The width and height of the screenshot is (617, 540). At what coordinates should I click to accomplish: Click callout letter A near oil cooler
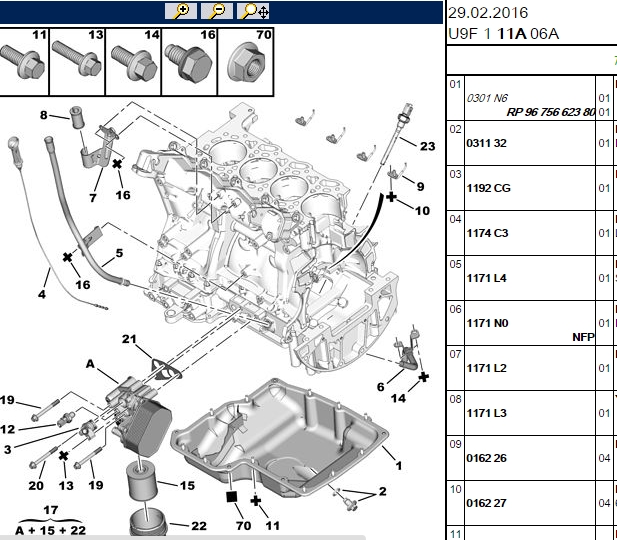(x=90, y=364)
